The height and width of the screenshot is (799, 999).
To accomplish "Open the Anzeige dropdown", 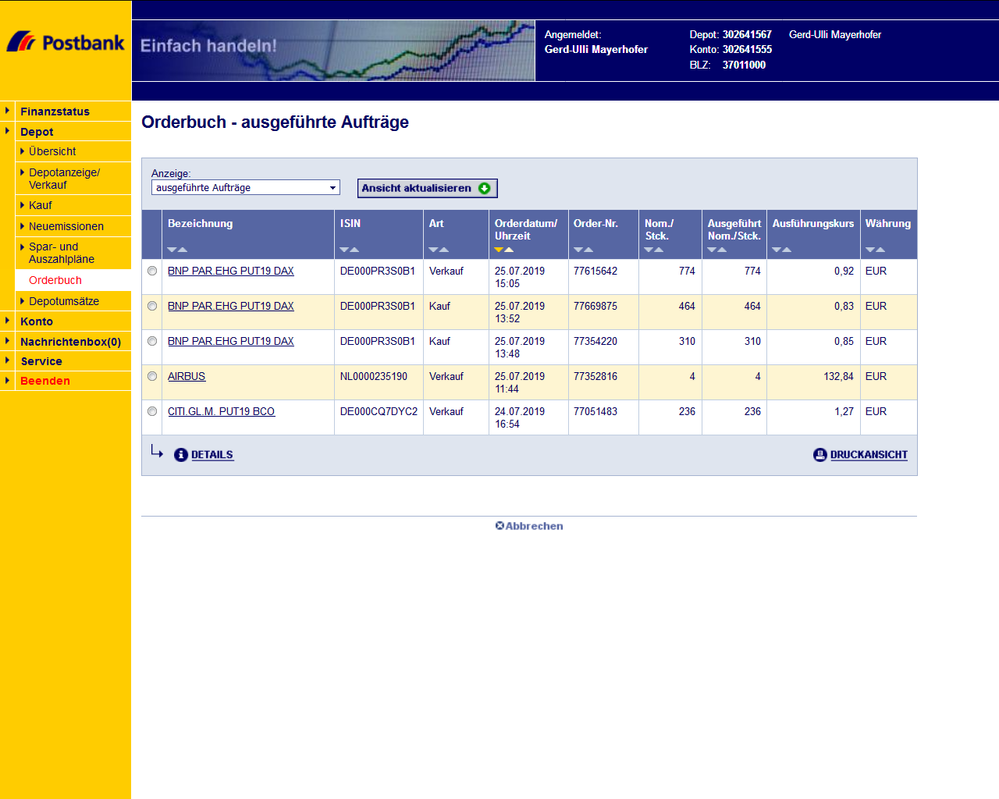I will 245,188.
